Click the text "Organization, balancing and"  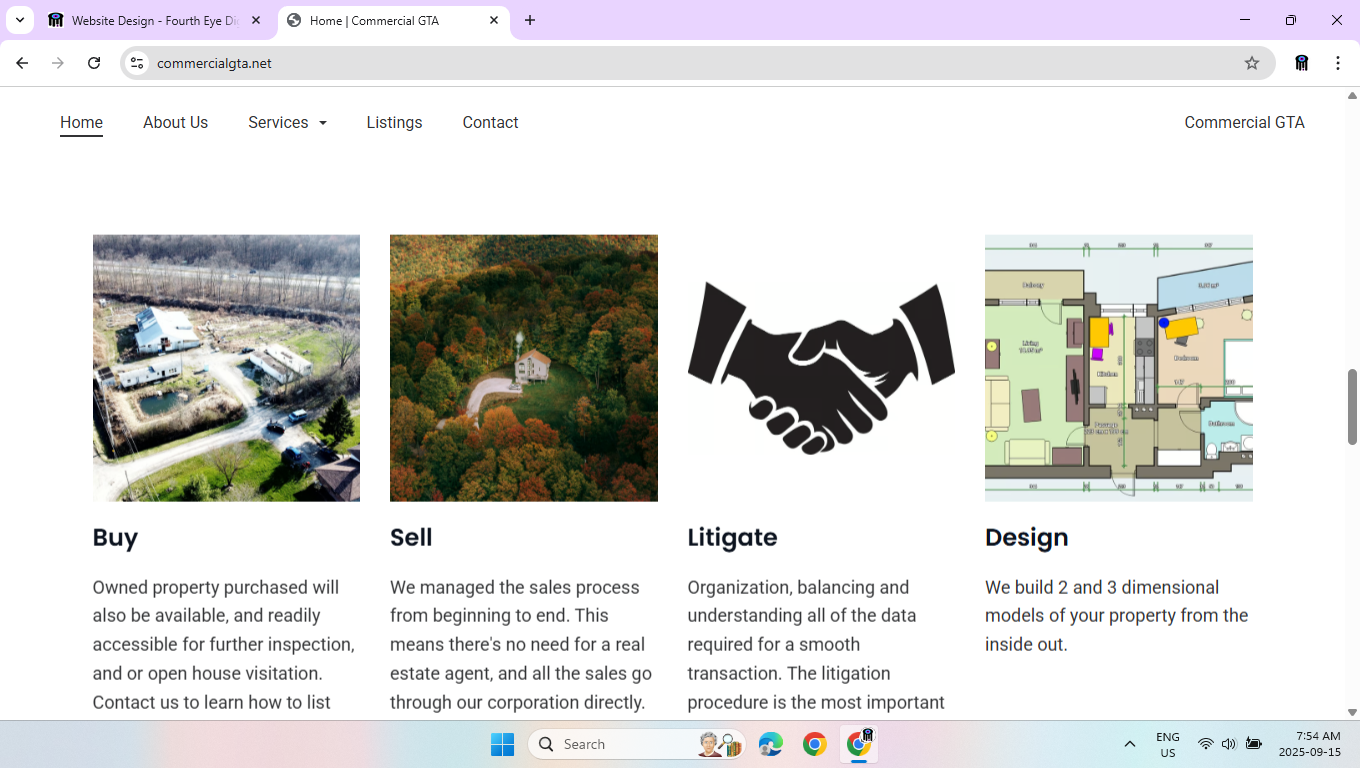pyautogui.click(x=798, y=587)
